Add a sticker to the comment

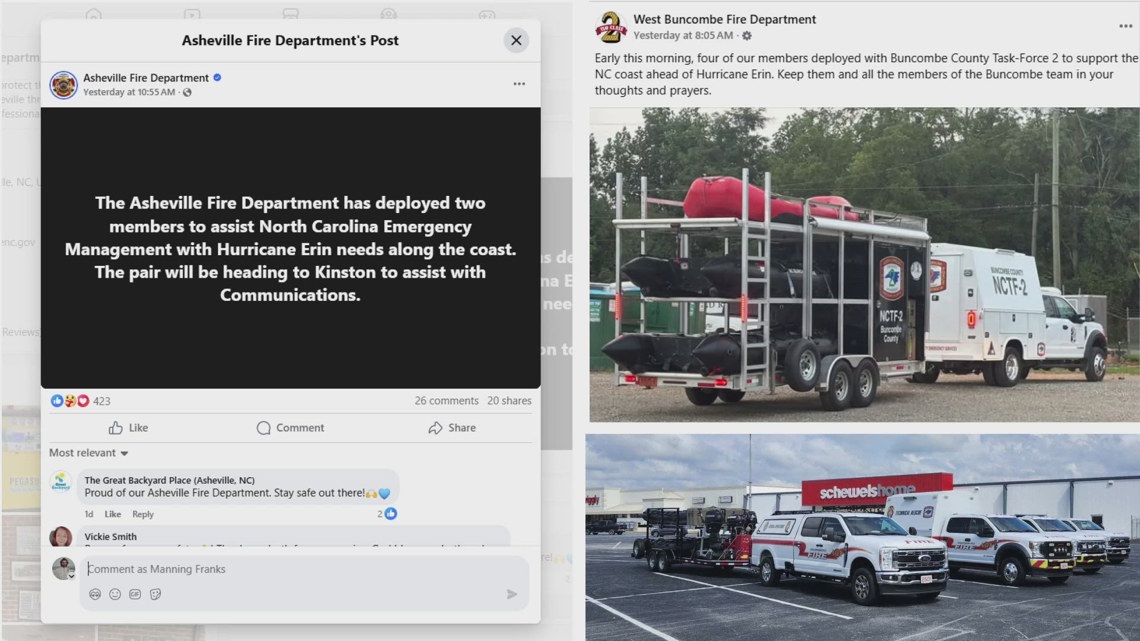click(x=156, y=594)
